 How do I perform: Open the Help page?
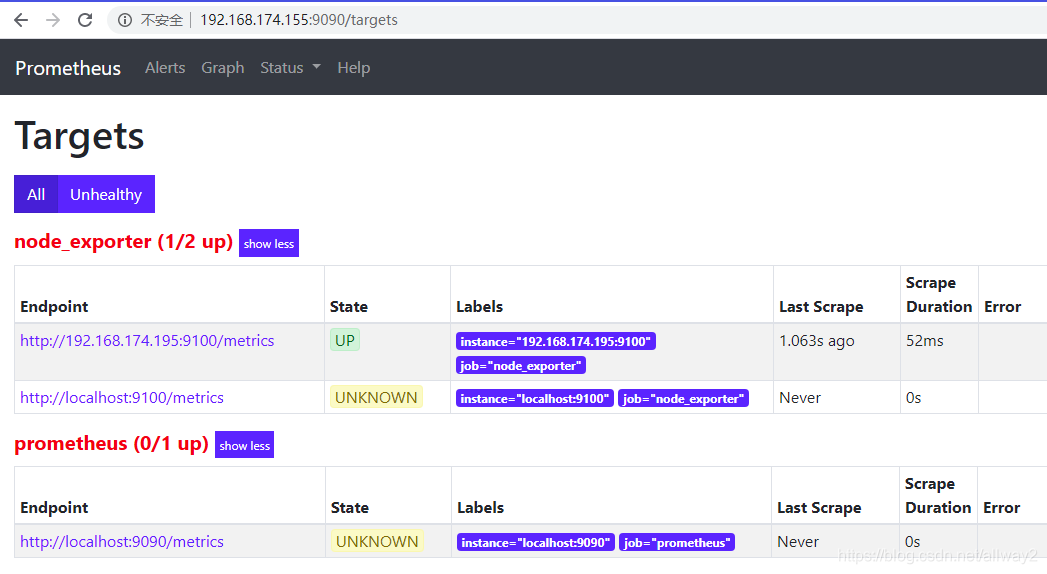click(x=353, y=68)
